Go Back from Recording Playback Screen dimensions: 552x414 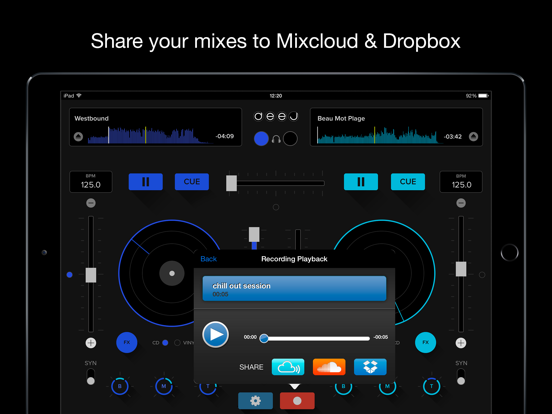coord(208,259)
